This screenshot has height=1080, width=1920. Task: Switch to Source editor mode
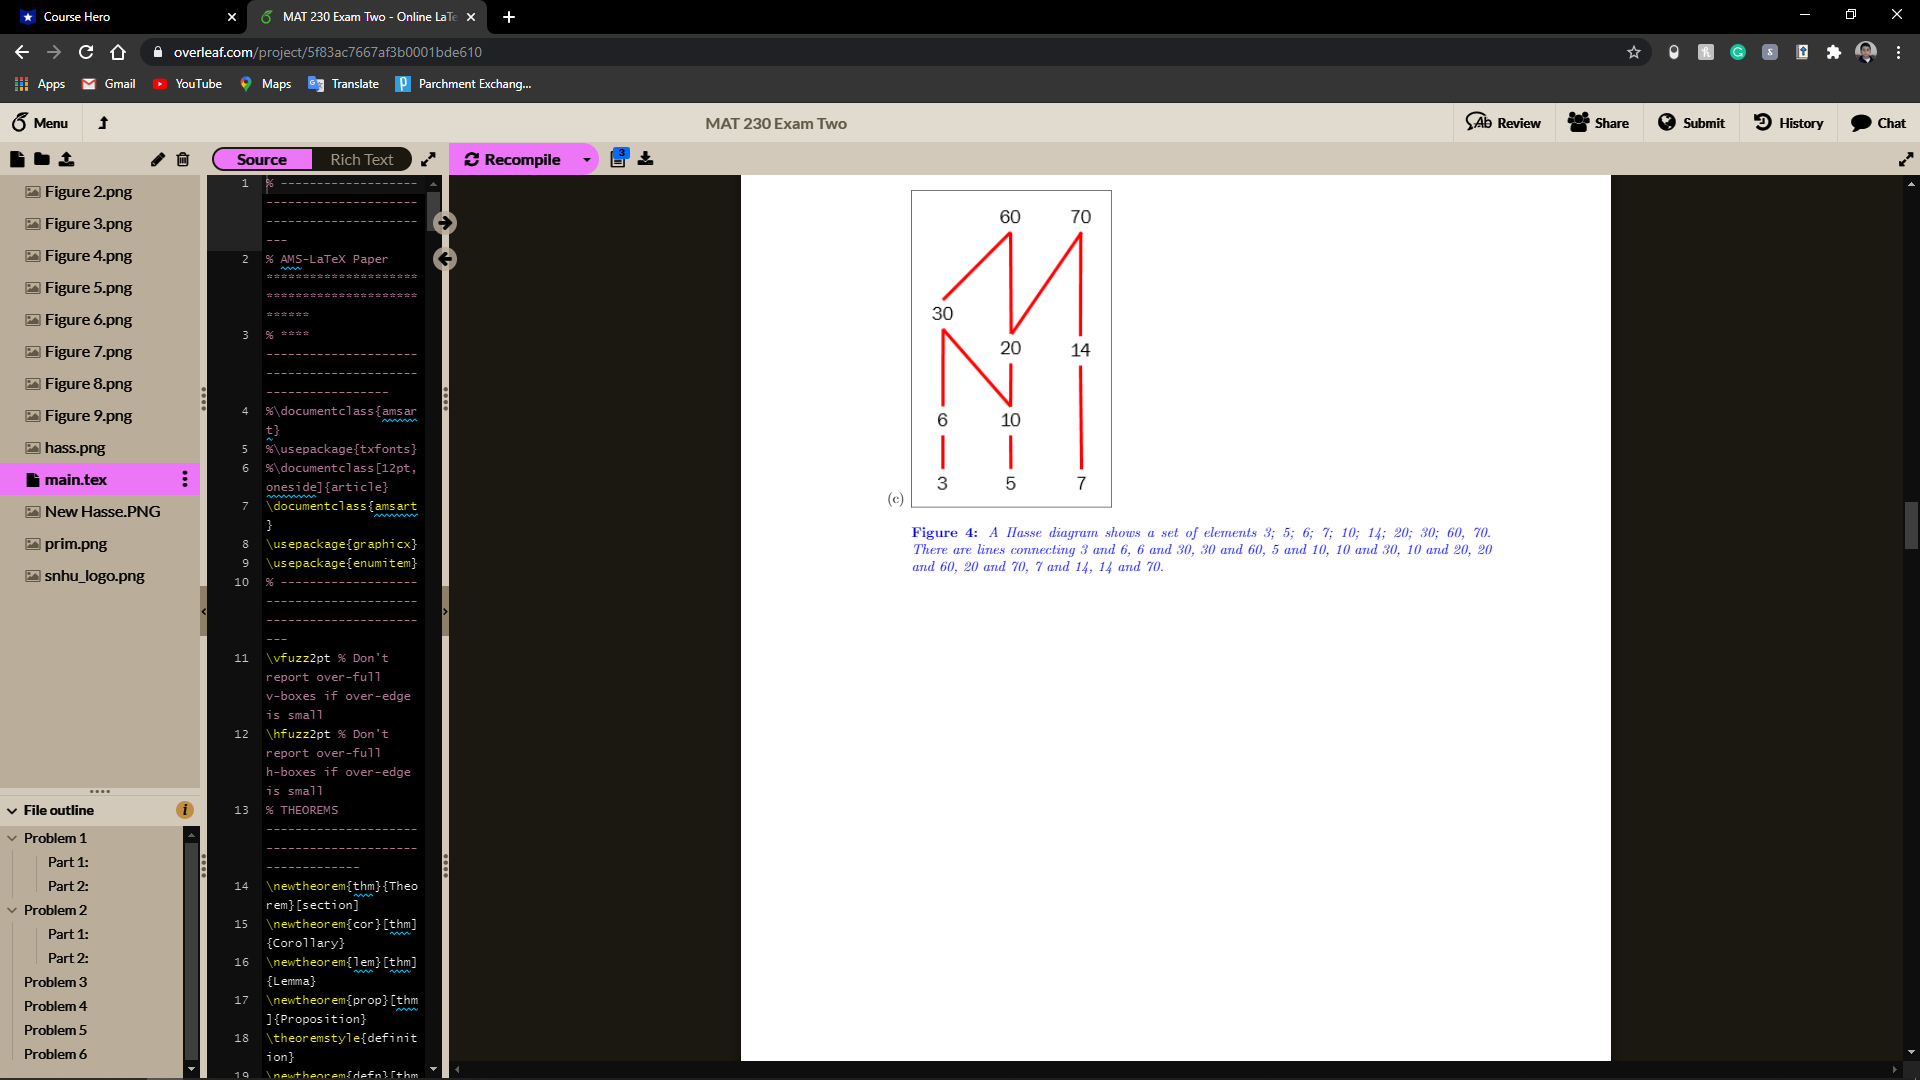[x=261, y=158]
